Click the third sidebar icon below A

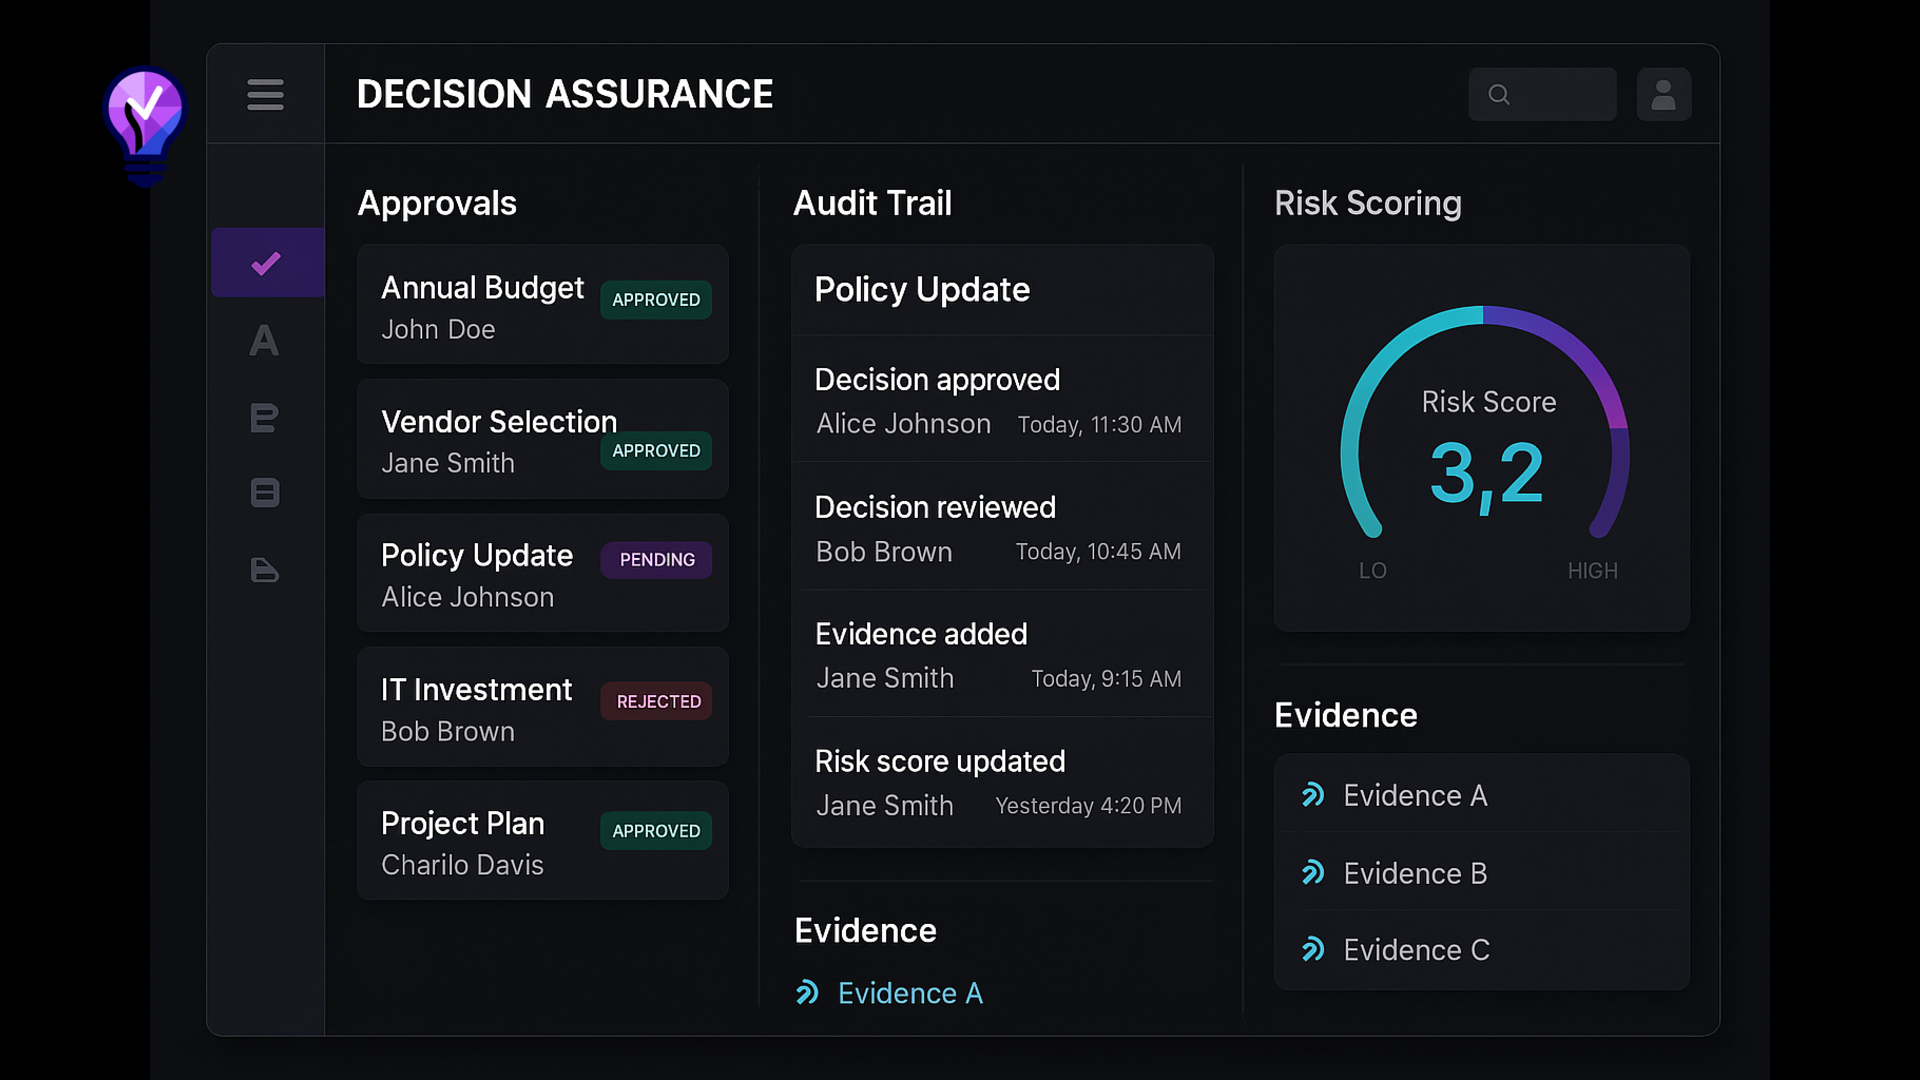click(264, 417)
